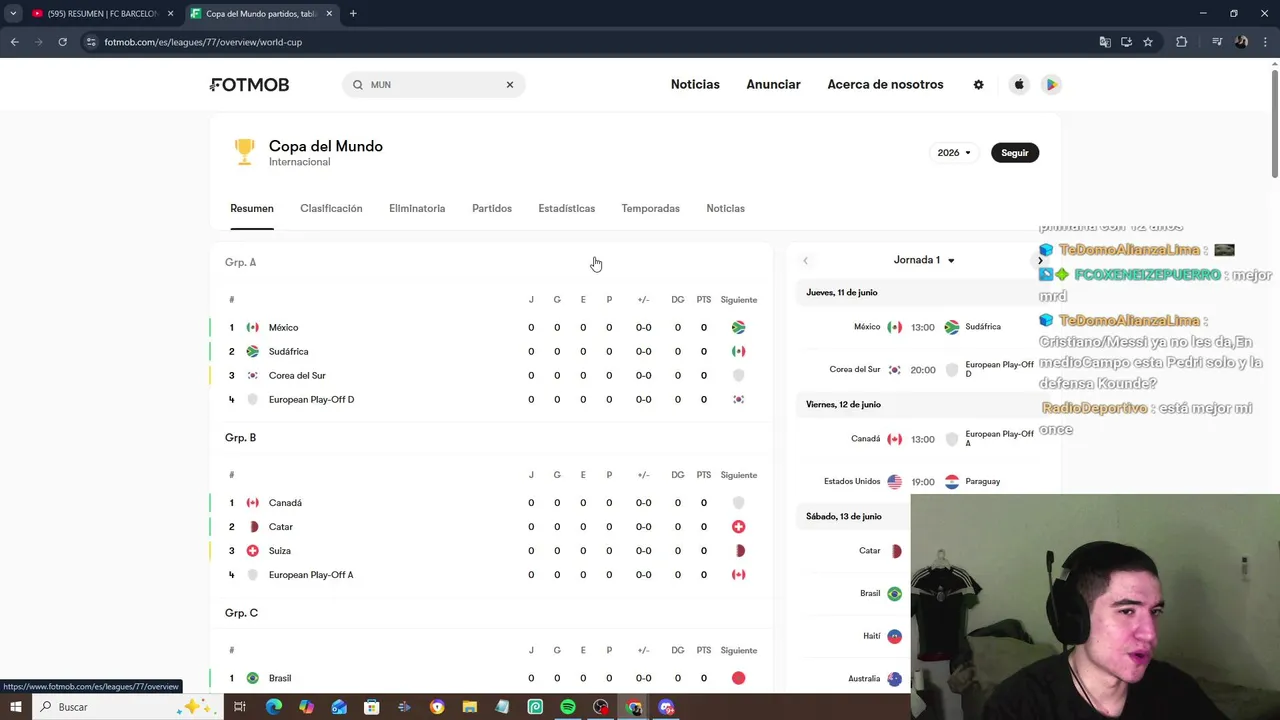1280x720 pixels.
Task: Open Suiza team row
Action: tap(491, 551)
